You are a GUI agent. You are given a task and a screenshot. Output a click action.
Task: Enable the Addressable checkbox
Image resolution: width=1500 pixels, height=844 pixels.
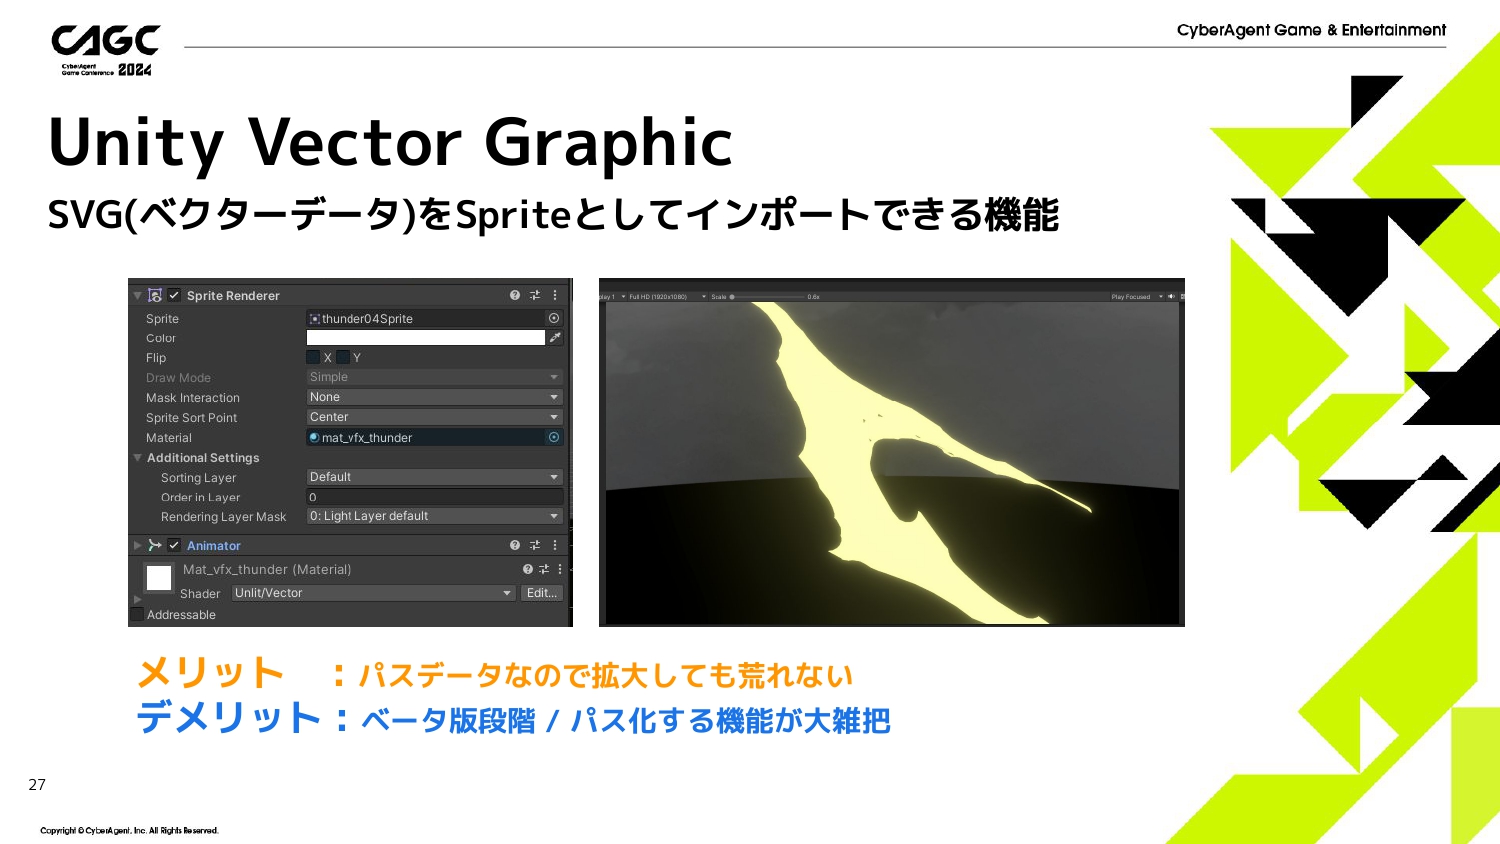click(138, 614)
